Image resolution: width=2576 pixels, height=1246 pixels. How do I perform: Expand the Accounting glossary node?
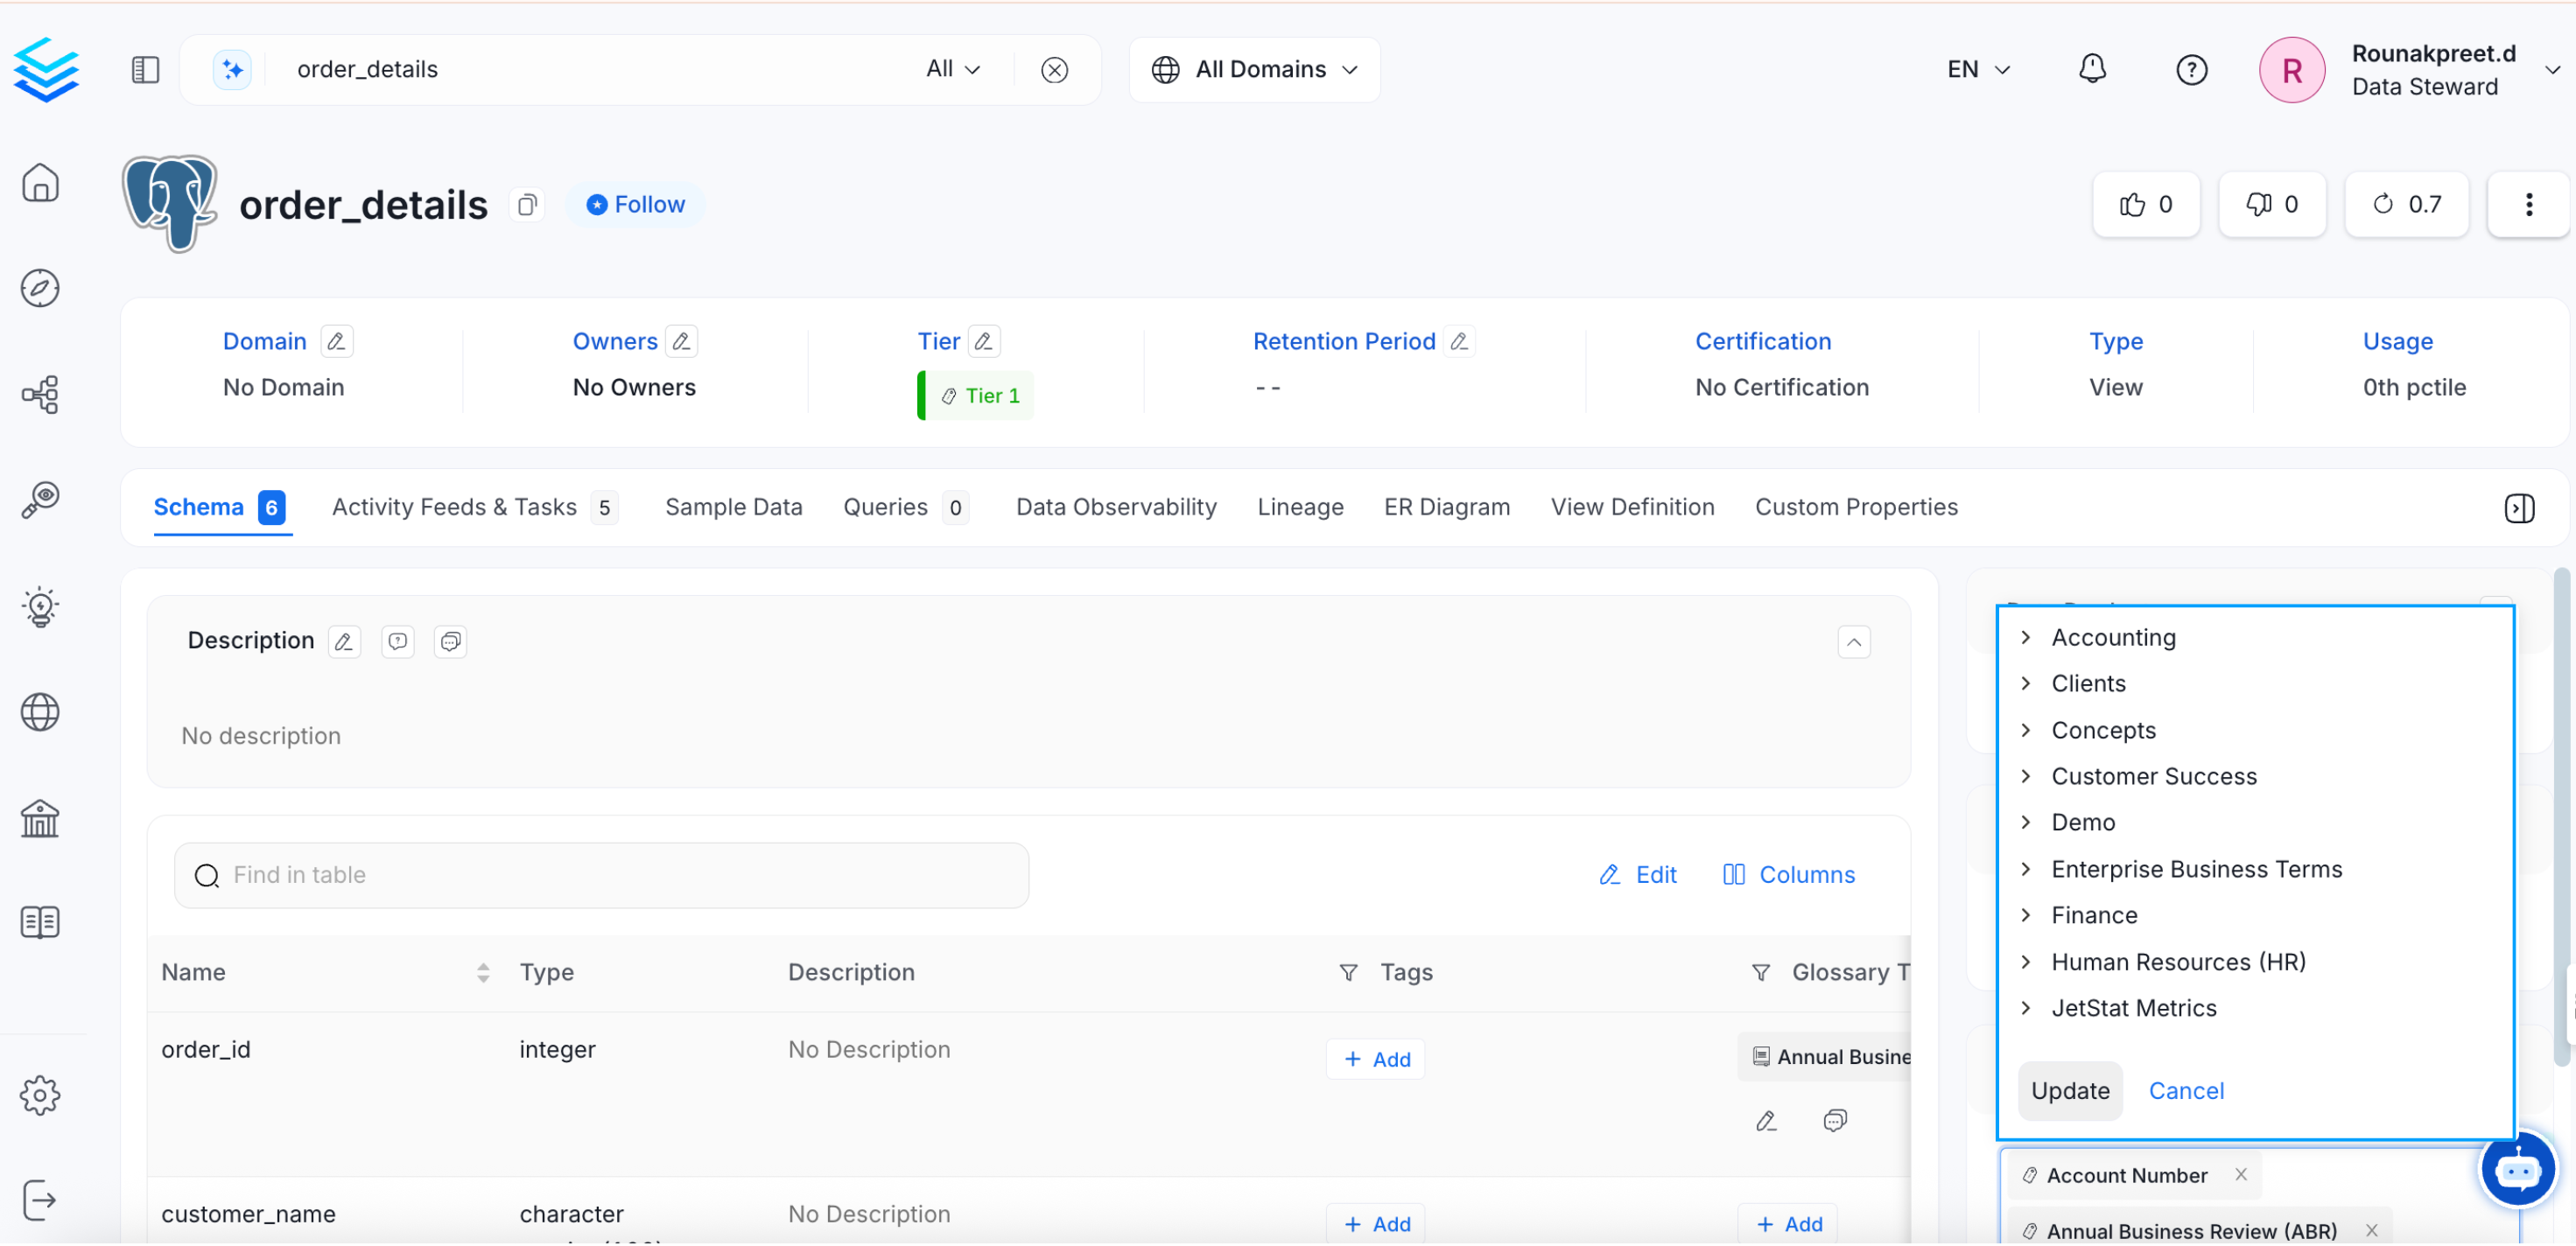click(x=2026, y=637)
